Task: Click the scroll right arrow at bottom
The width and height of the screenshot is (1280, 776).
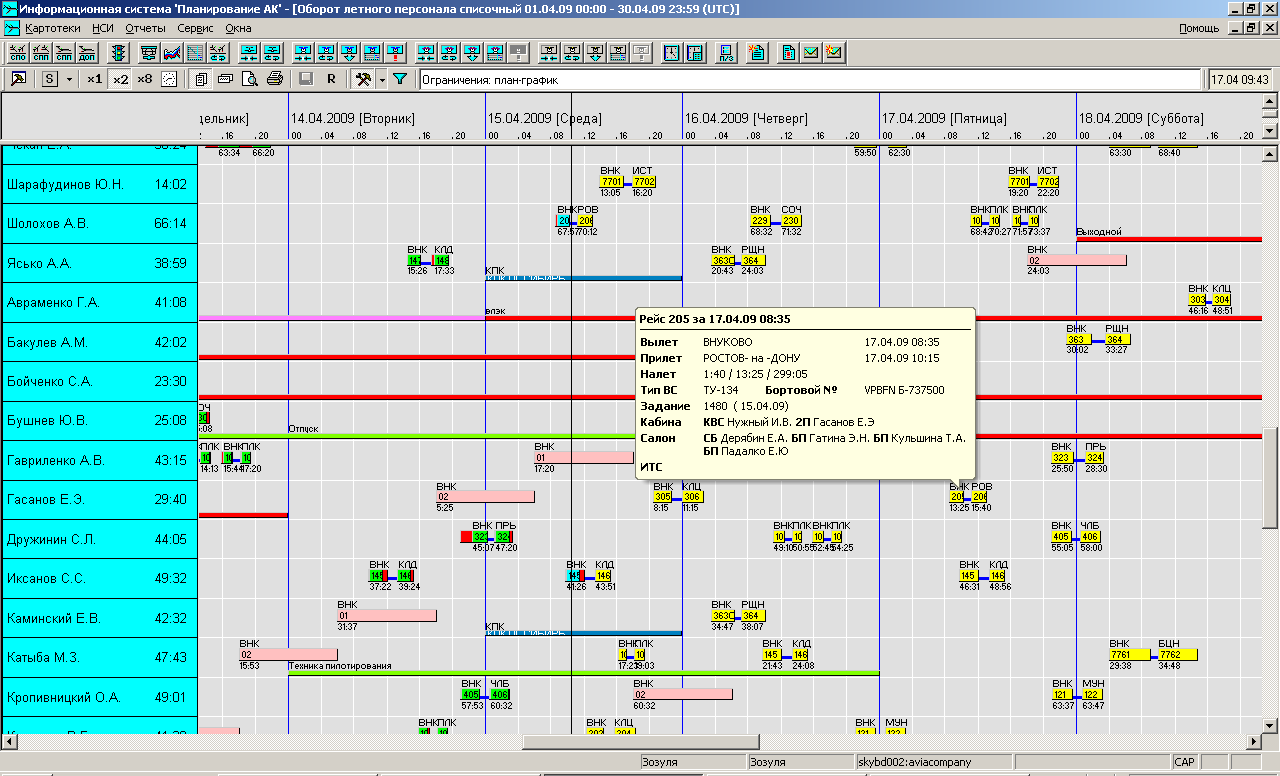Action: pos(1254,742)
